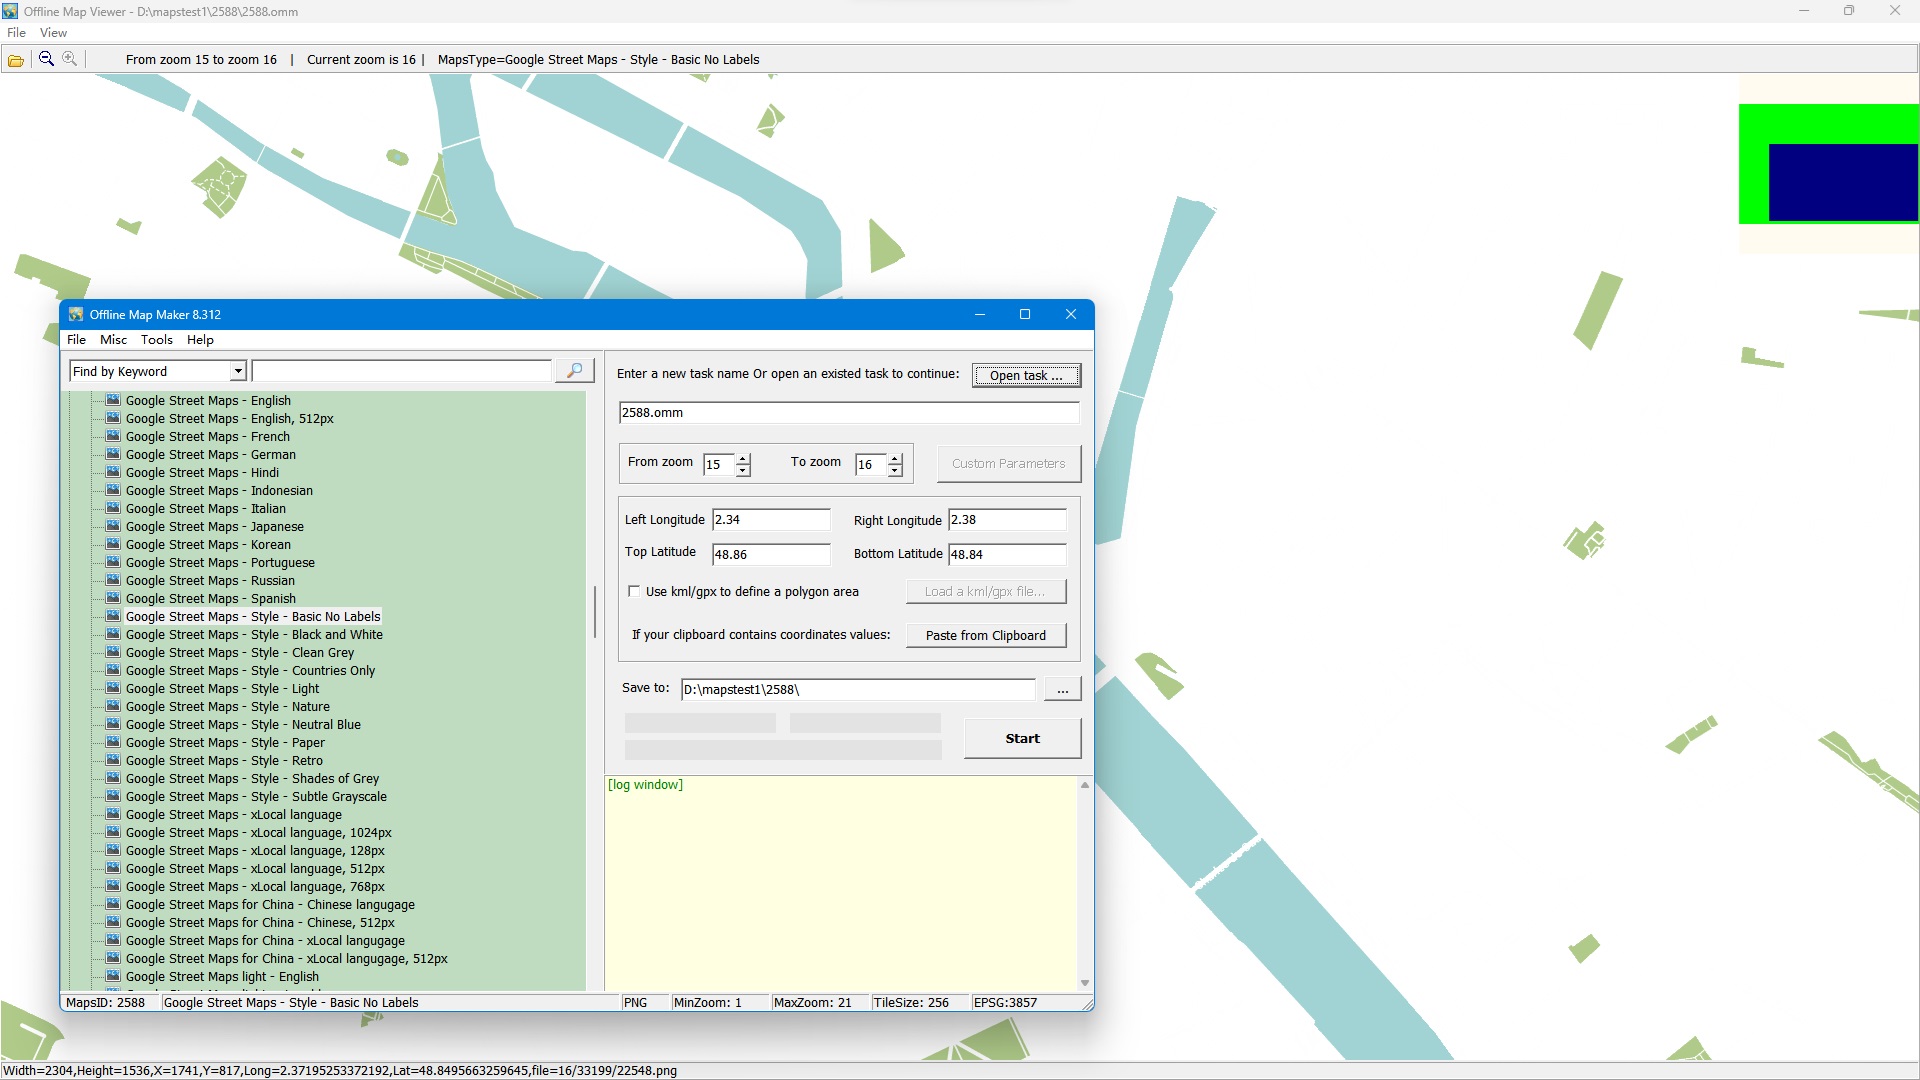Decrease To zoom value with down arrow
1920x1080 pixels.
pyautogui.click(x=895, y=470)
